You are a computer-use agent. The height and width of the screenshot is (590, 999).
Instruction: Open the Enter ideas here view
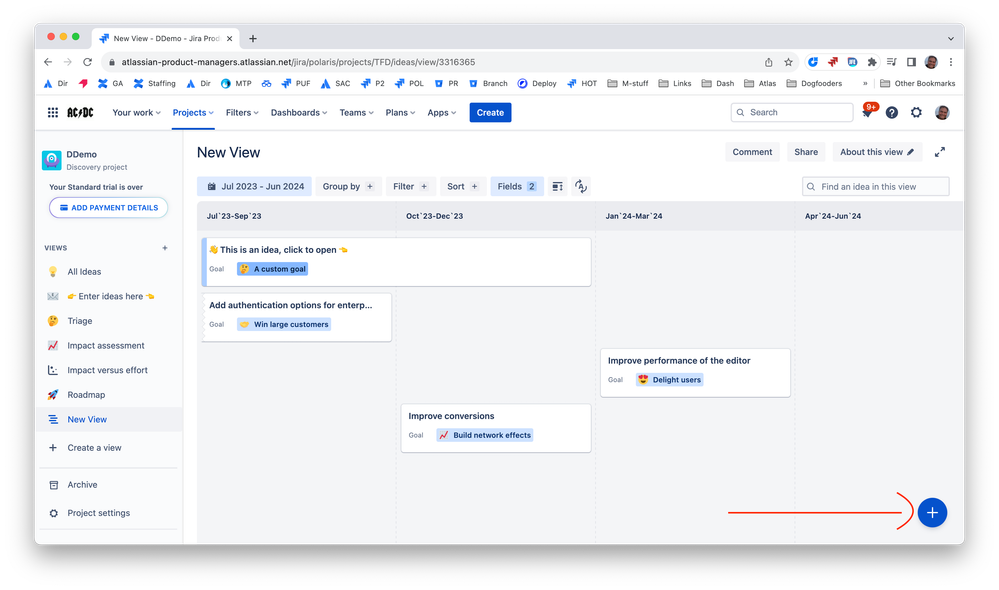(110, 296)
